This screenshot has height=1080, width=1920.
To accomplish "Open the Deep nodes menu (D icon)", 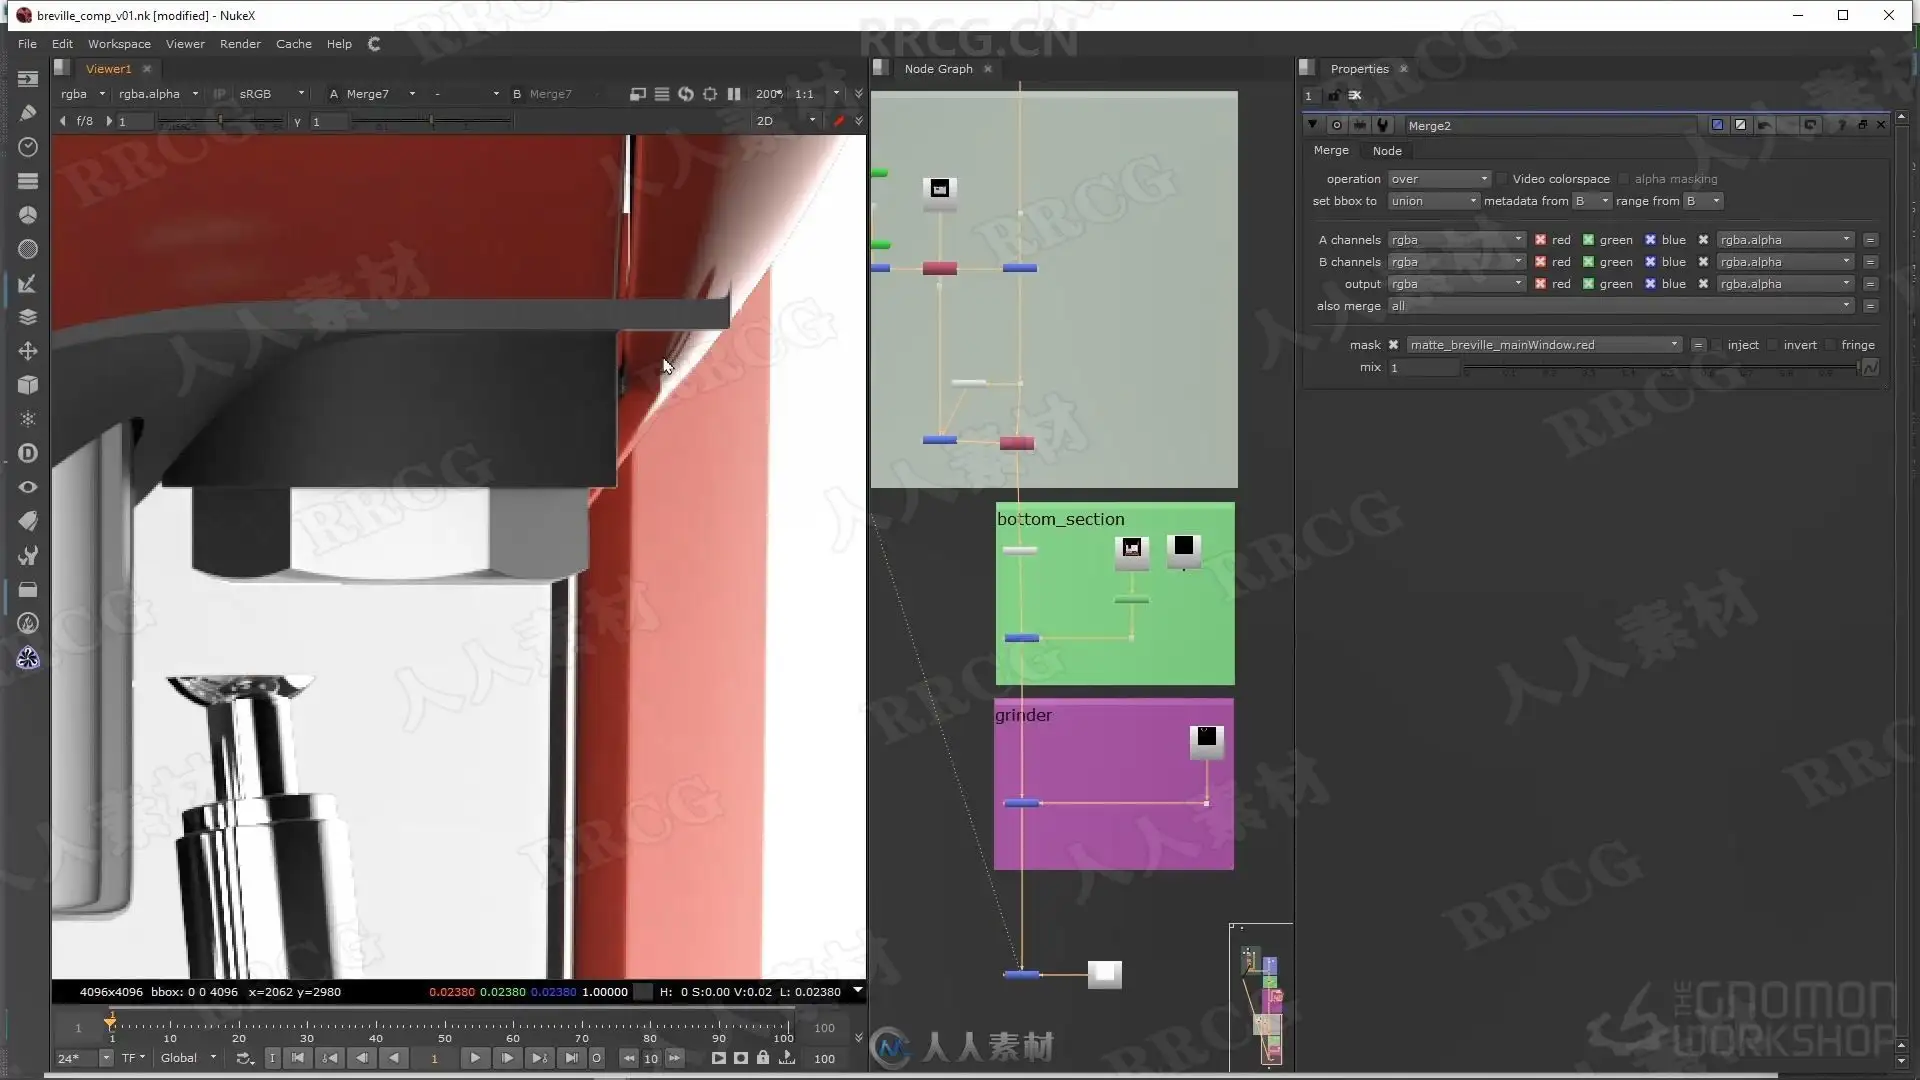I will [x=28, y=453].
